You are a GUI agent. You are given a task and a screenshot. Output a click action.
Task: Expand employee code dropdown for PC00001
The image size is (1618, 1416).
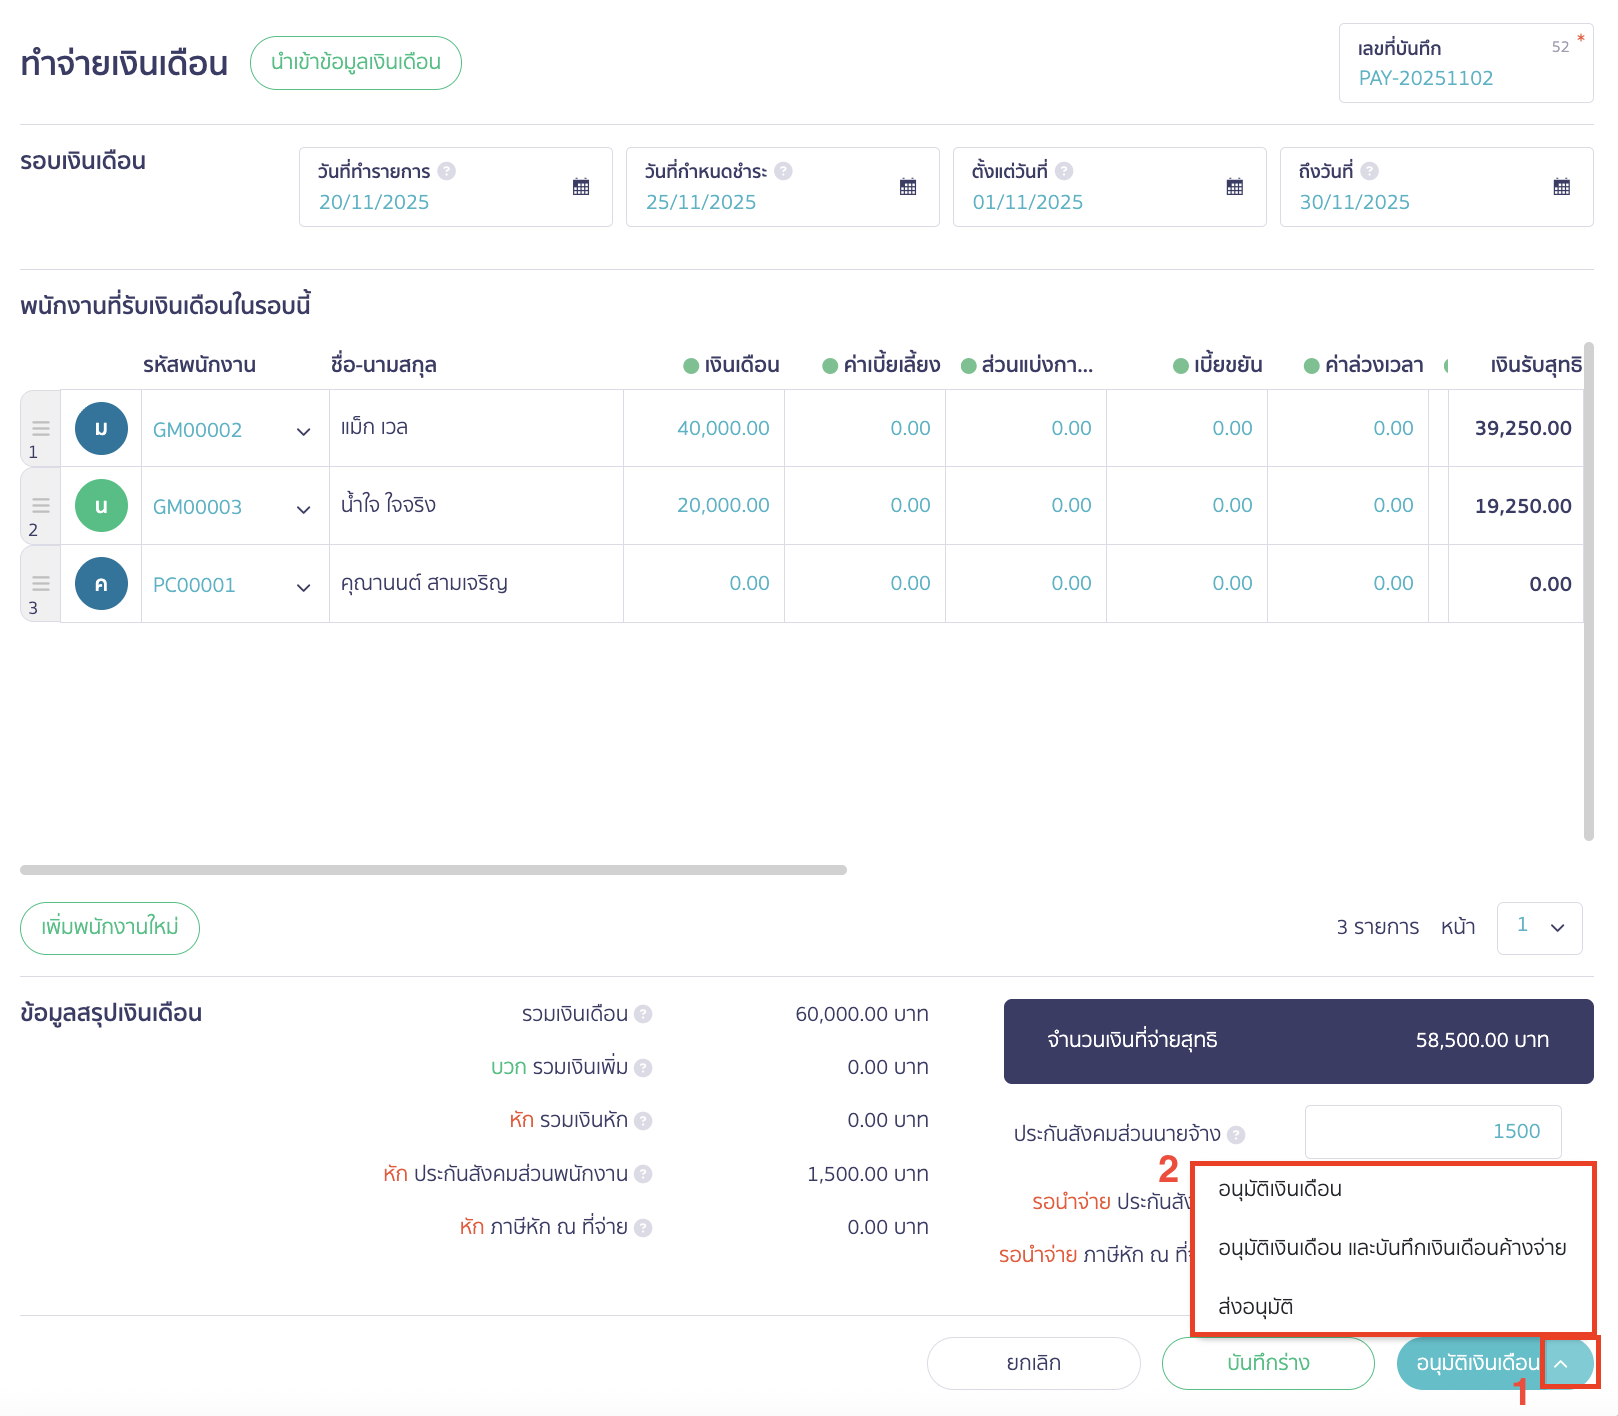pos(303,587)
